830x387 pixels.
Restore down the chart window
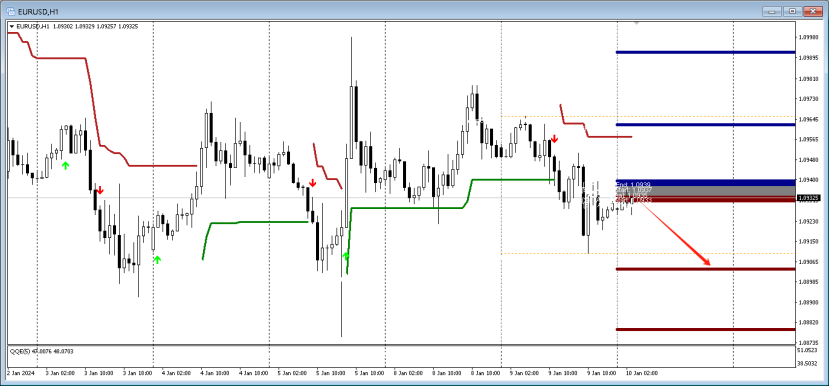coord(792,11)
